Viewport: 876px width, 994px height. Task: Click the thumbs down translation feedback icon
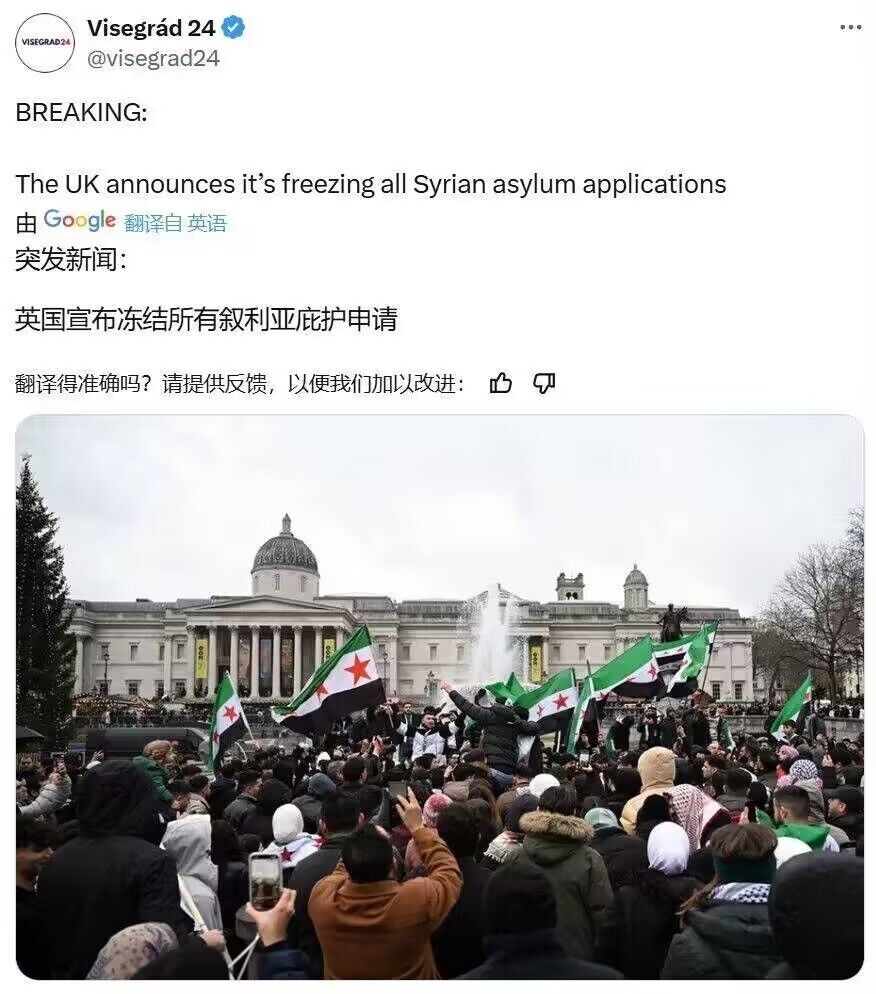[x=544, y=383]
